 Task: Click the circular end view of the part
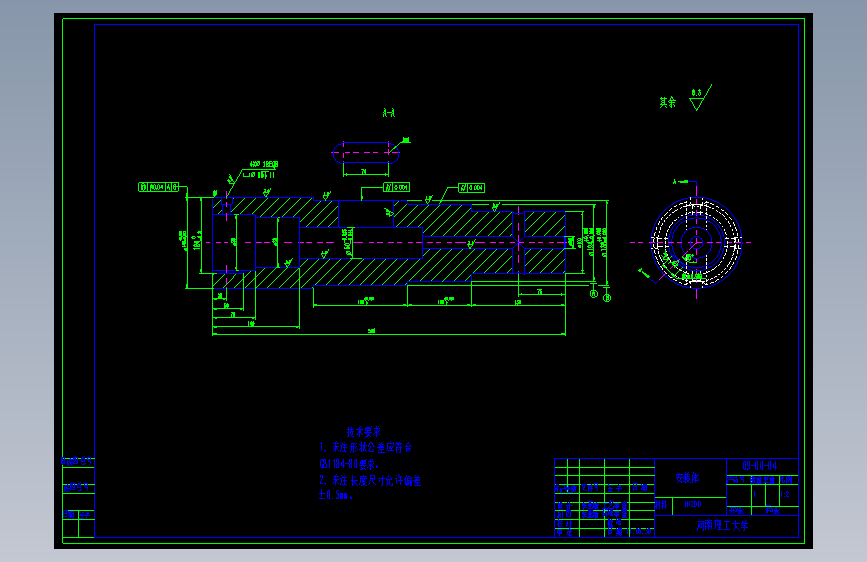[696, 242]
